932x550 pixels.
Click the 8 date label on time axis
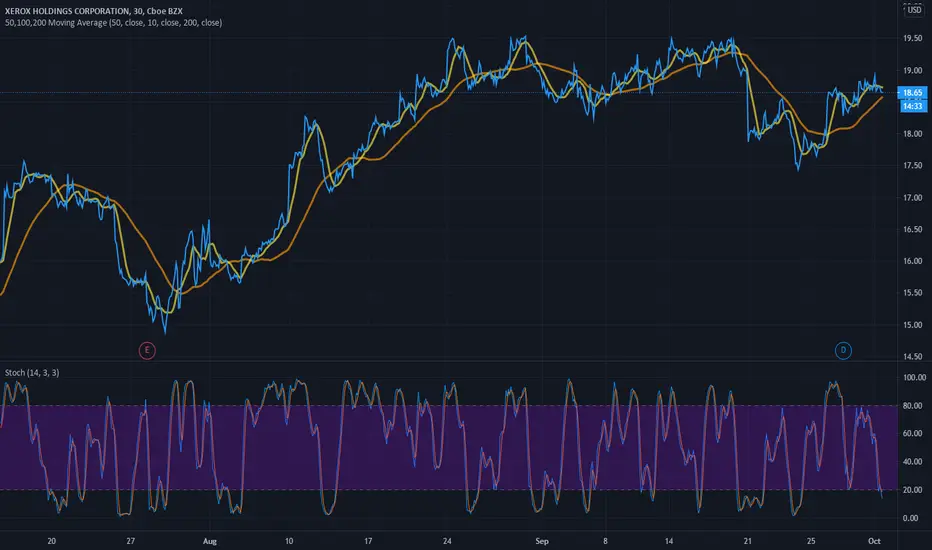[605, 541]
